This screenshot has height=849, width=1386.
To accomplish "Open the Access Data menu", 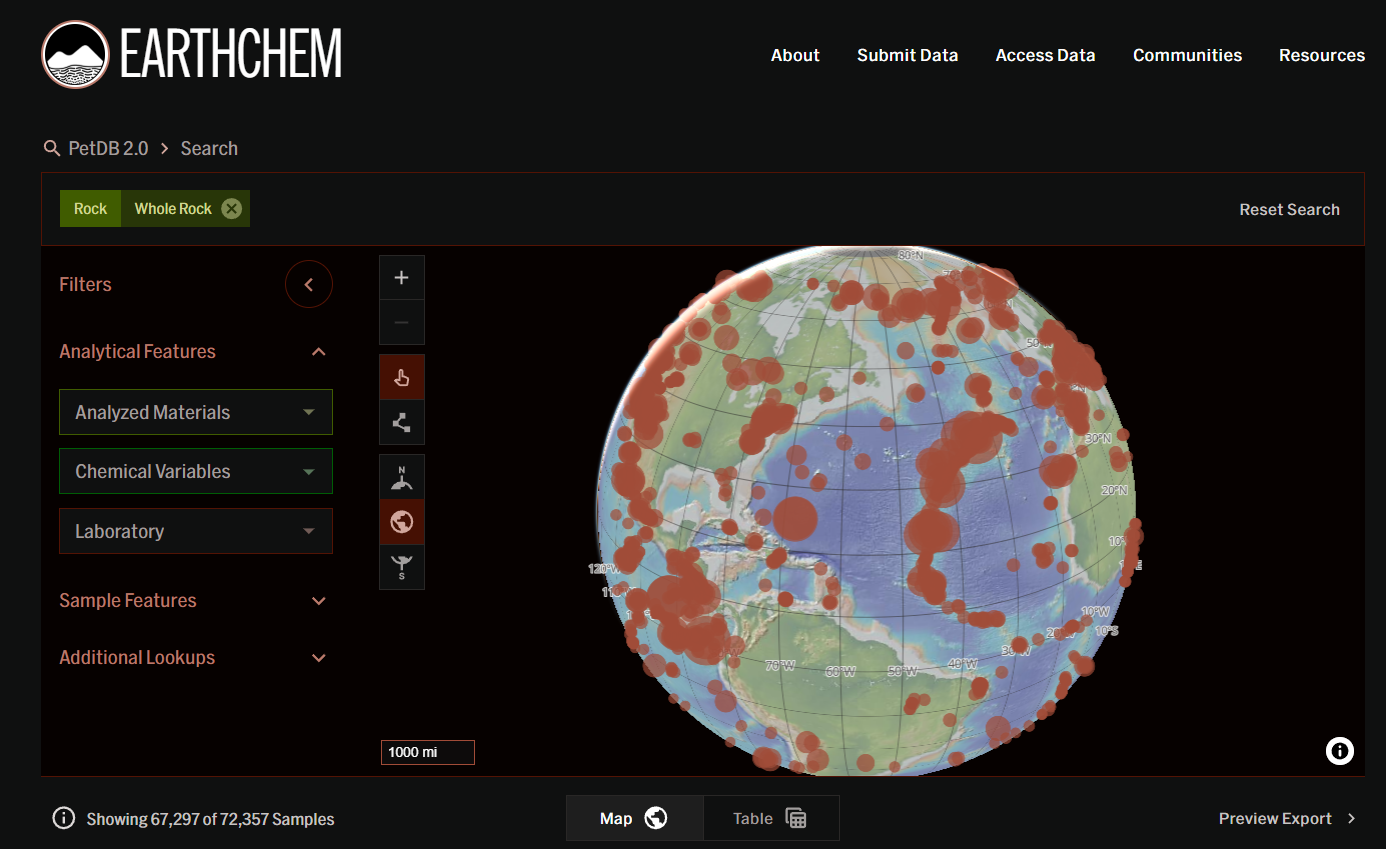I will point(1045,55).
